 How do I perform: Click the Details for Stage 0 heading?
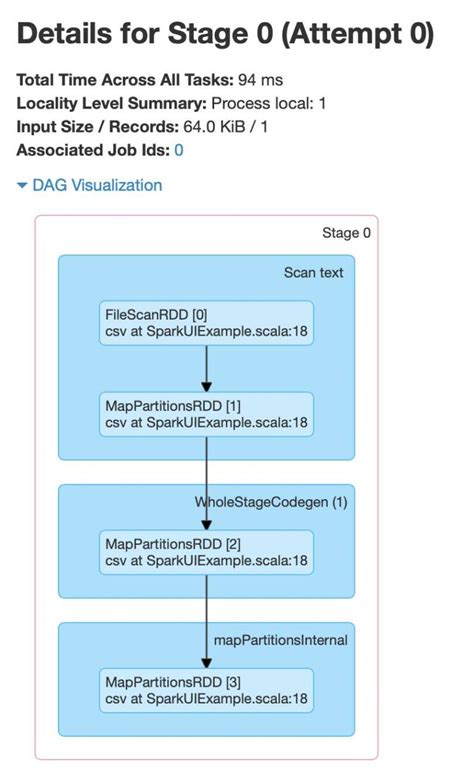point(226,34)
